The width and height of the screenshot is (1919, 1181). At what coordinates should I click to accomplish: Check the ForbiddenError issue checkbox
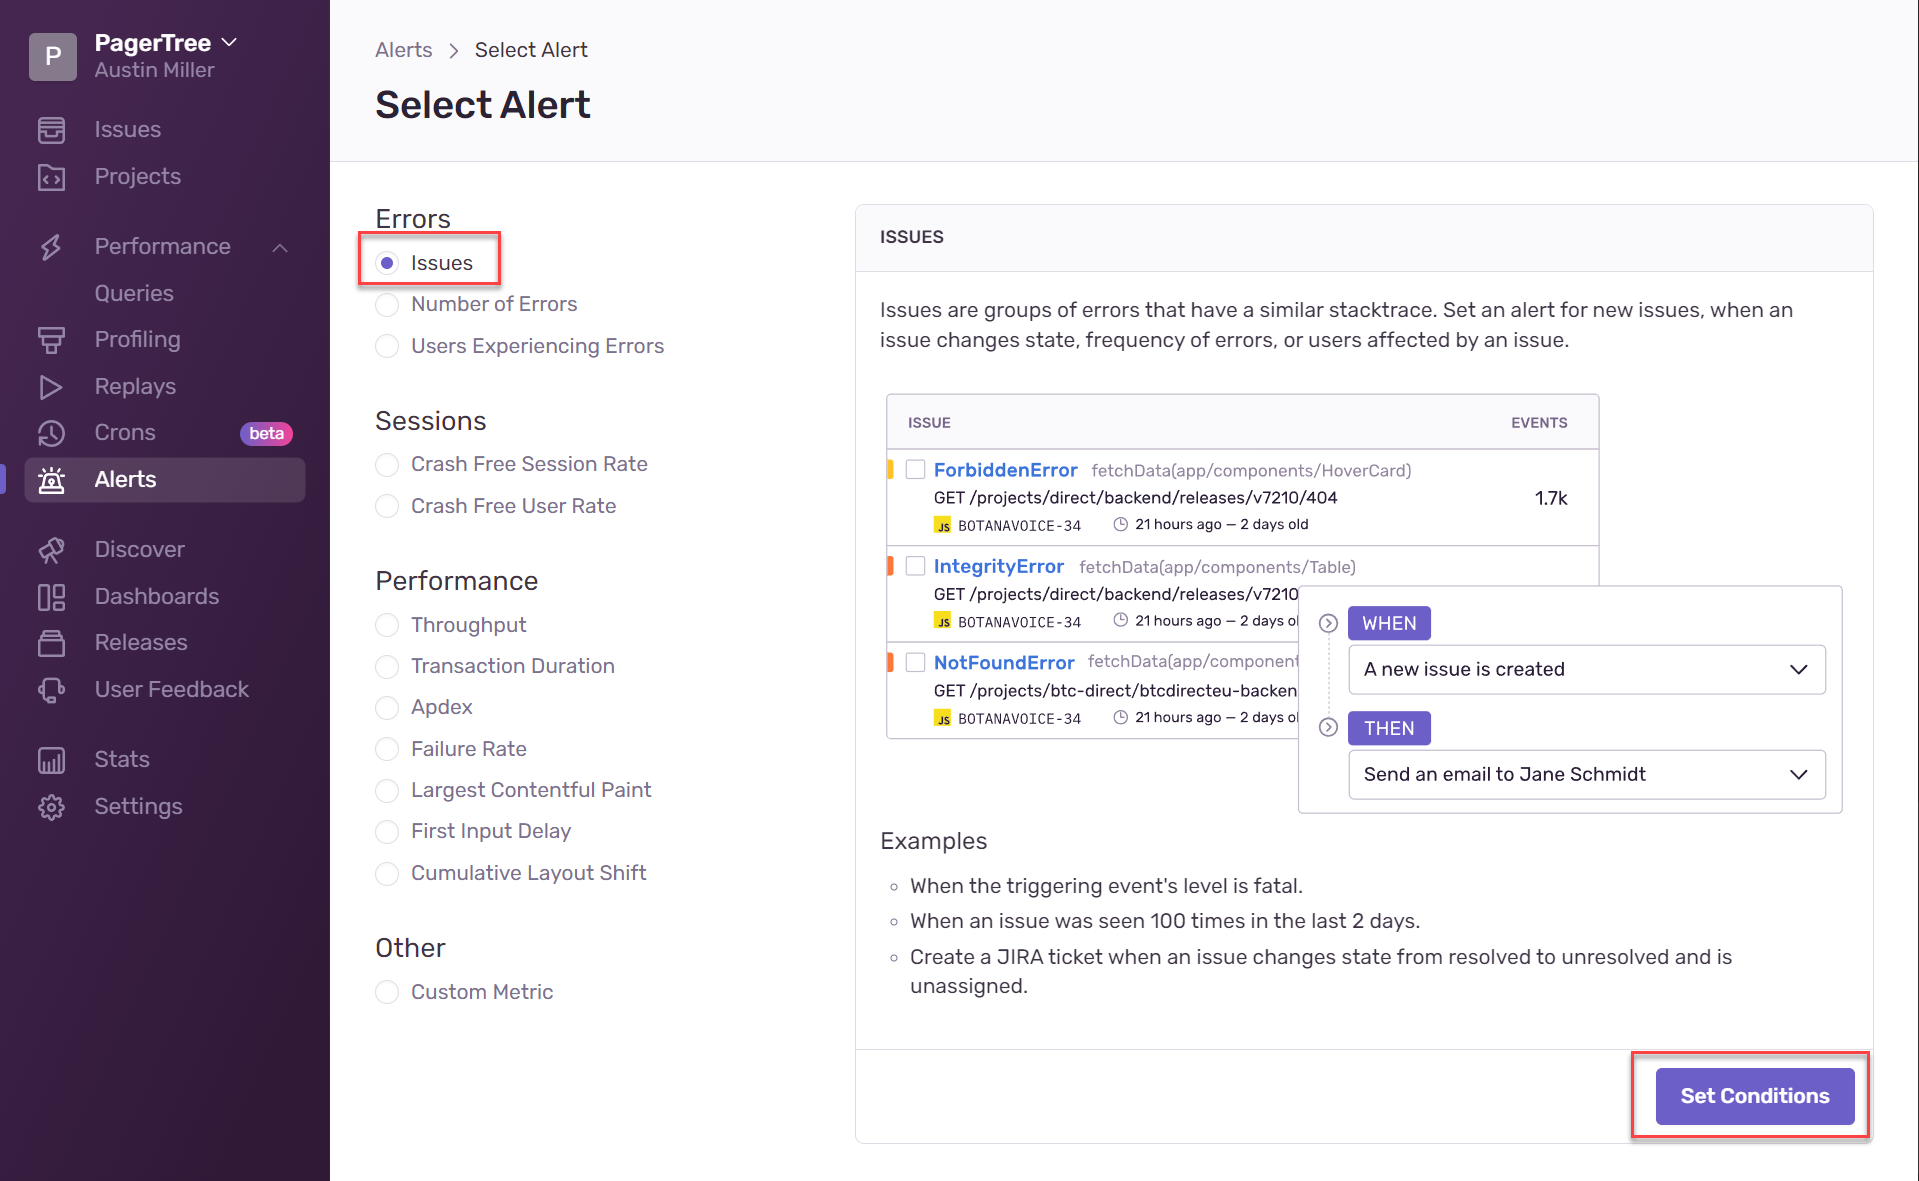click(x=915, y=470)
